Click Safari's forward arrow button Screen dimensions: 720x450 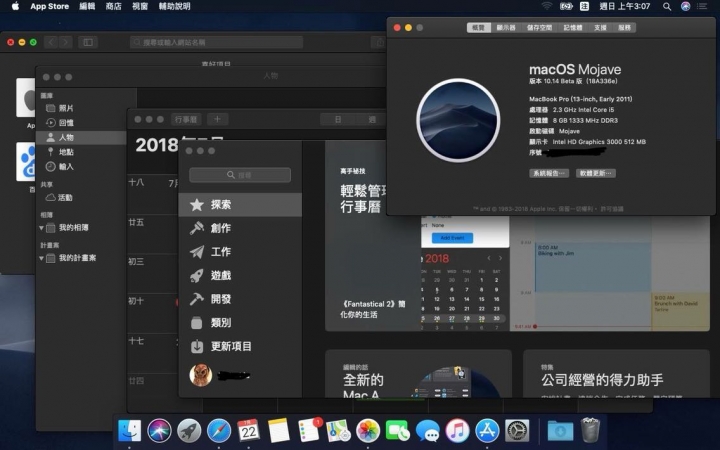tap(66, 42)
